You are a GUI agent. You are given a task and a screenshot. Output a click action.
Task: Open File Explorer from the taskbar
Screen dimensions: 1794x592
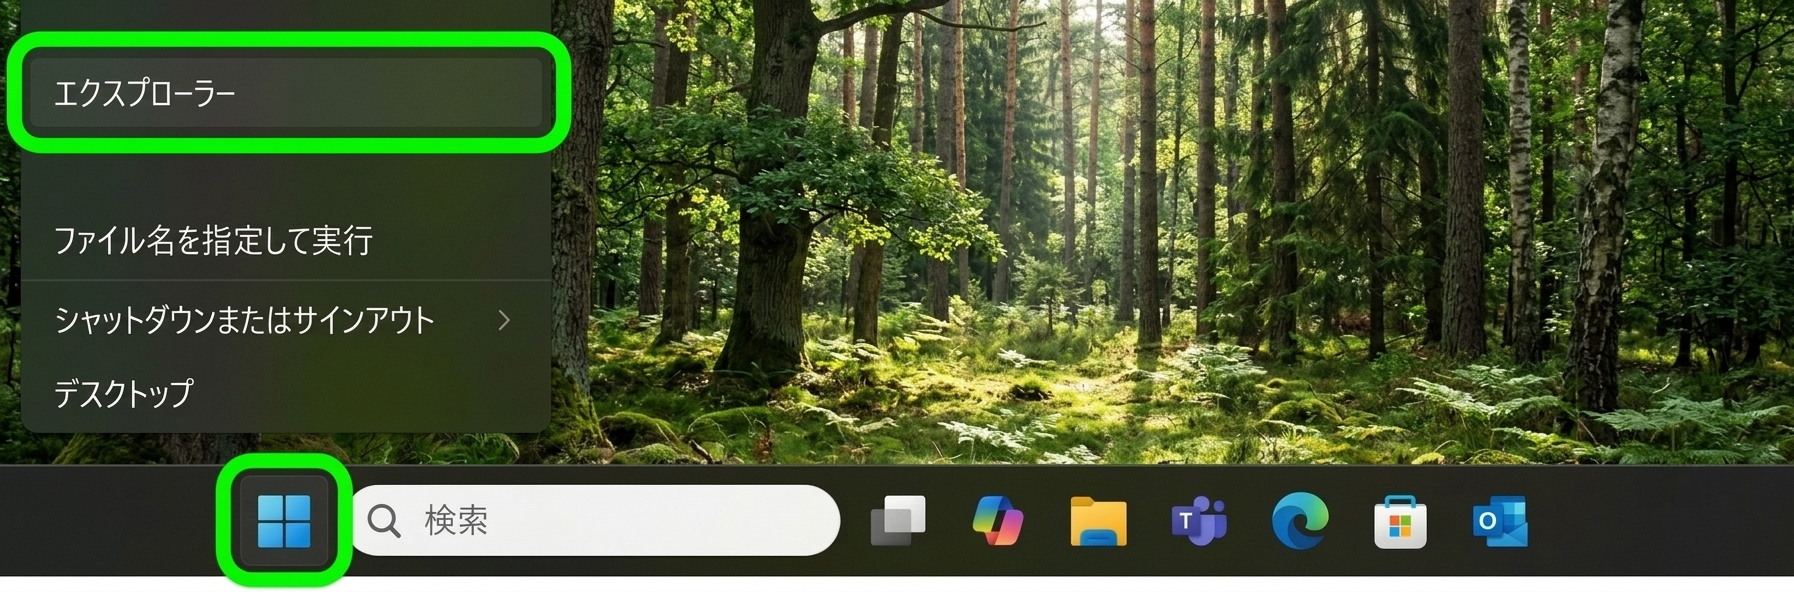1098,521
